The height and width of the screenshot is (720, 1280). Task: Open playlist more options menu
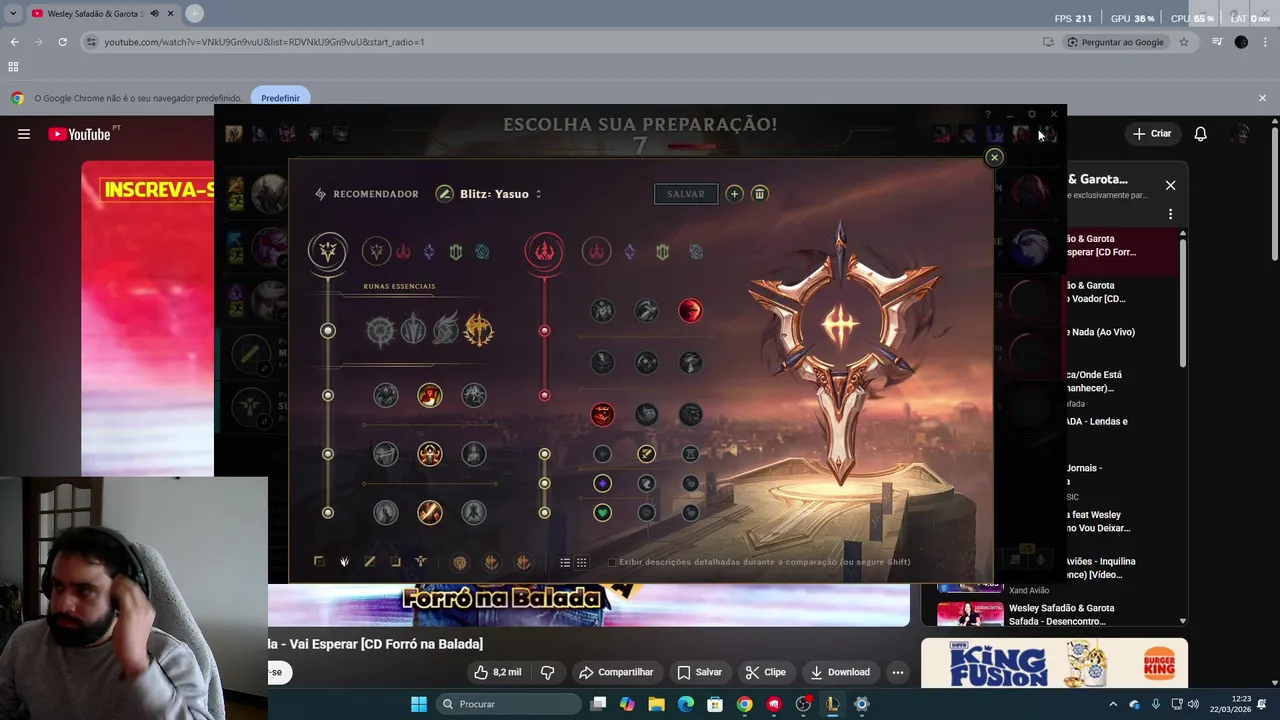pos(1170,214)
